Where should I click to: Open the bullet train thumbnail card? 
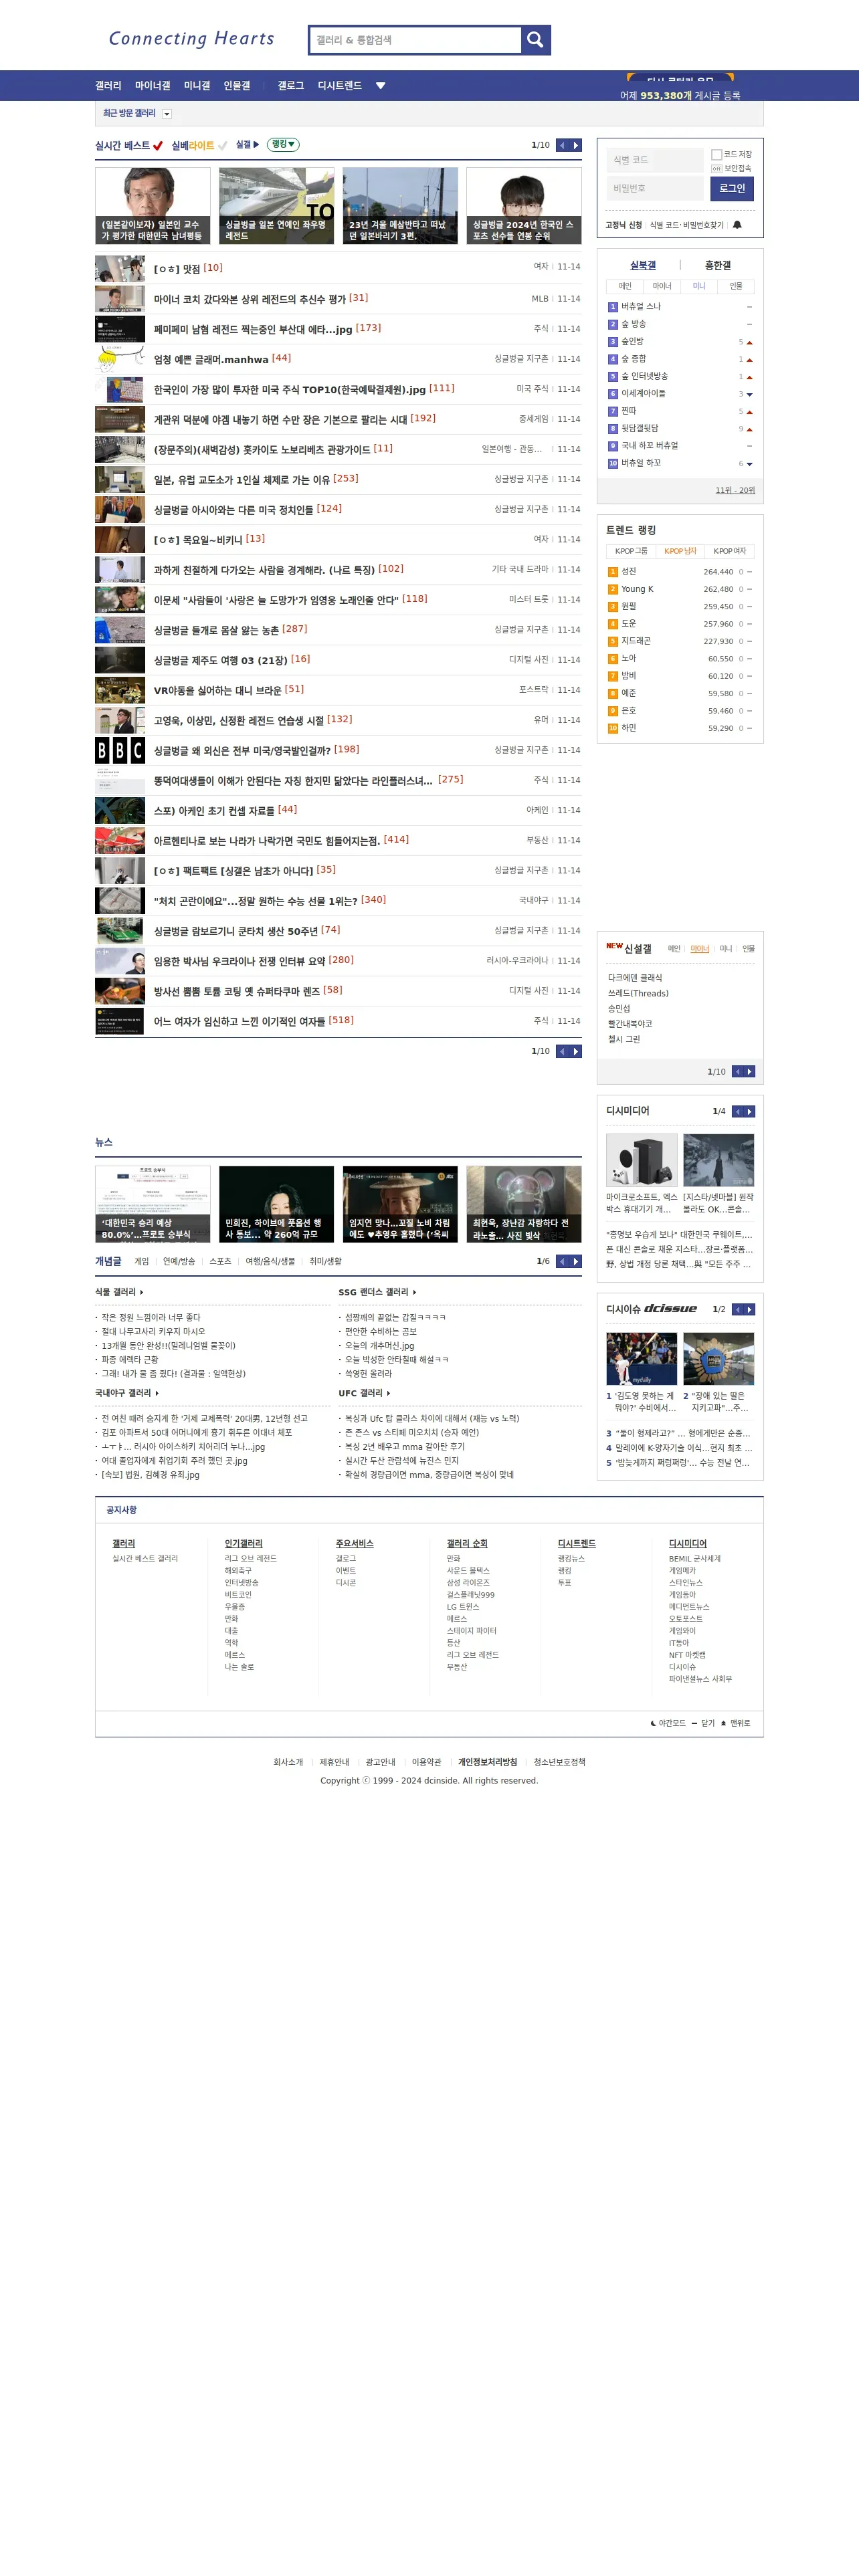tap(276, 205)
